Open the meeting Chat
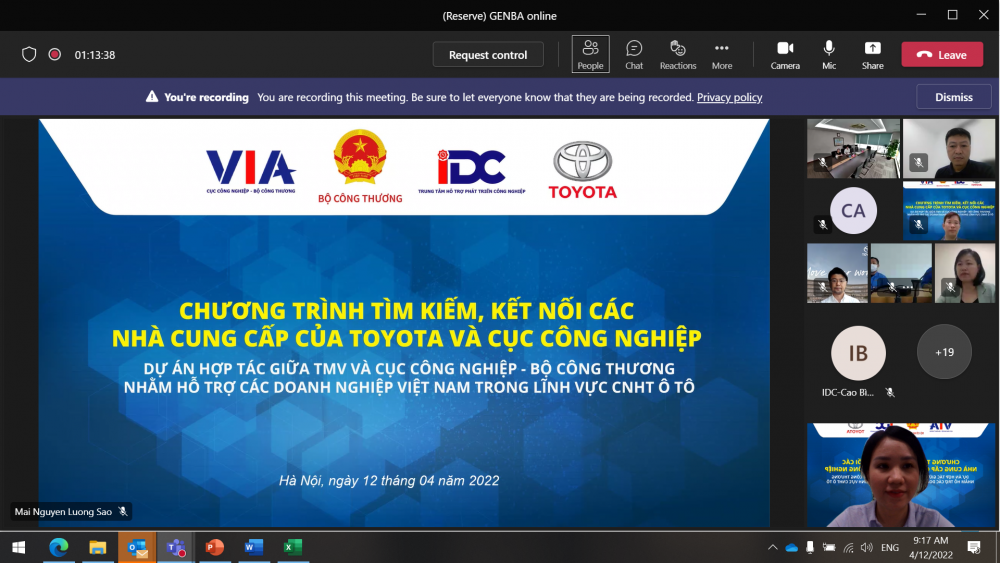 pyautogui.click(x=634, y=54)
